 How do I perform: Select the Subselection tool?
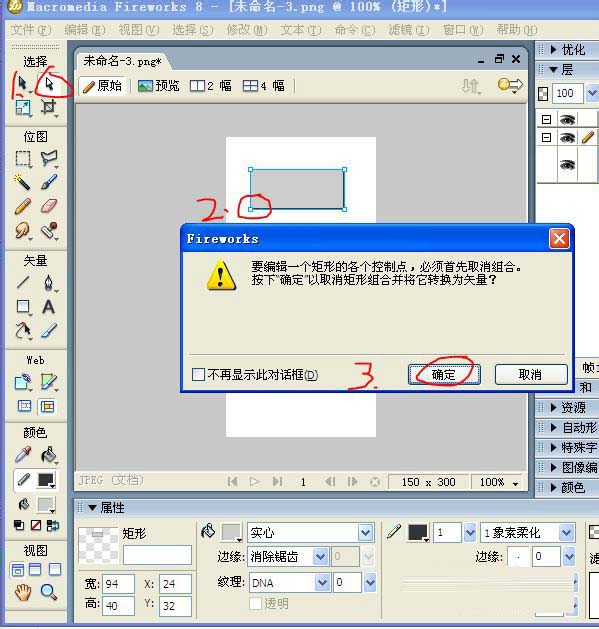tap(49, 84)
